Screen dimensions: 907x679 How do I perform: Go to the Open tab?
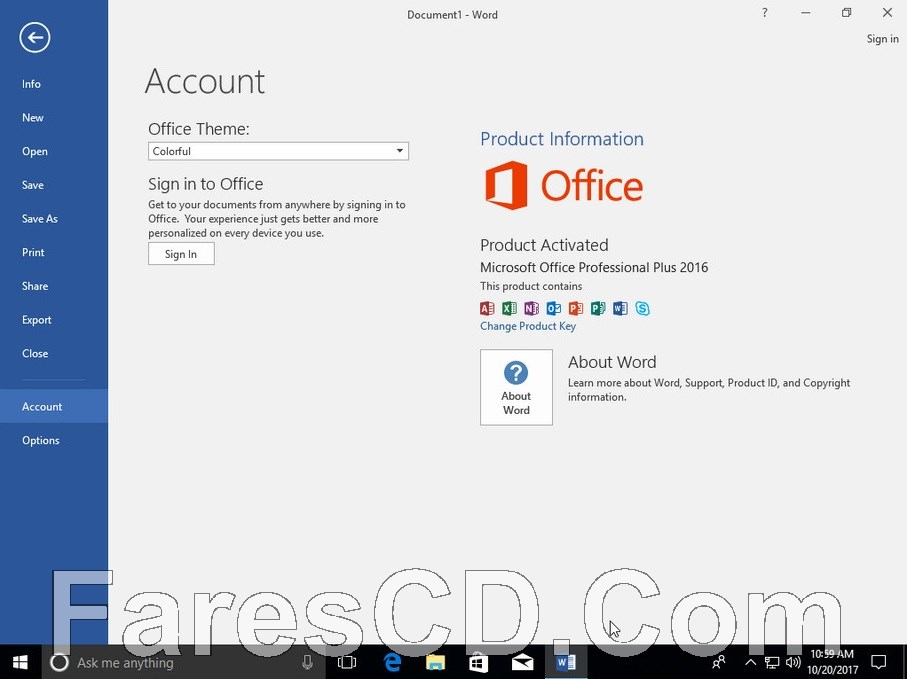click(54, 152)
